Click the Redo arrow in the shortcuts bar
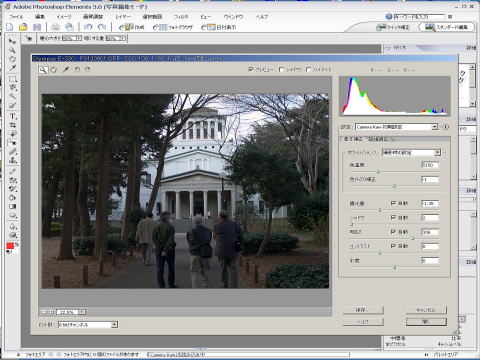480x360 pixels. [102, 27]
